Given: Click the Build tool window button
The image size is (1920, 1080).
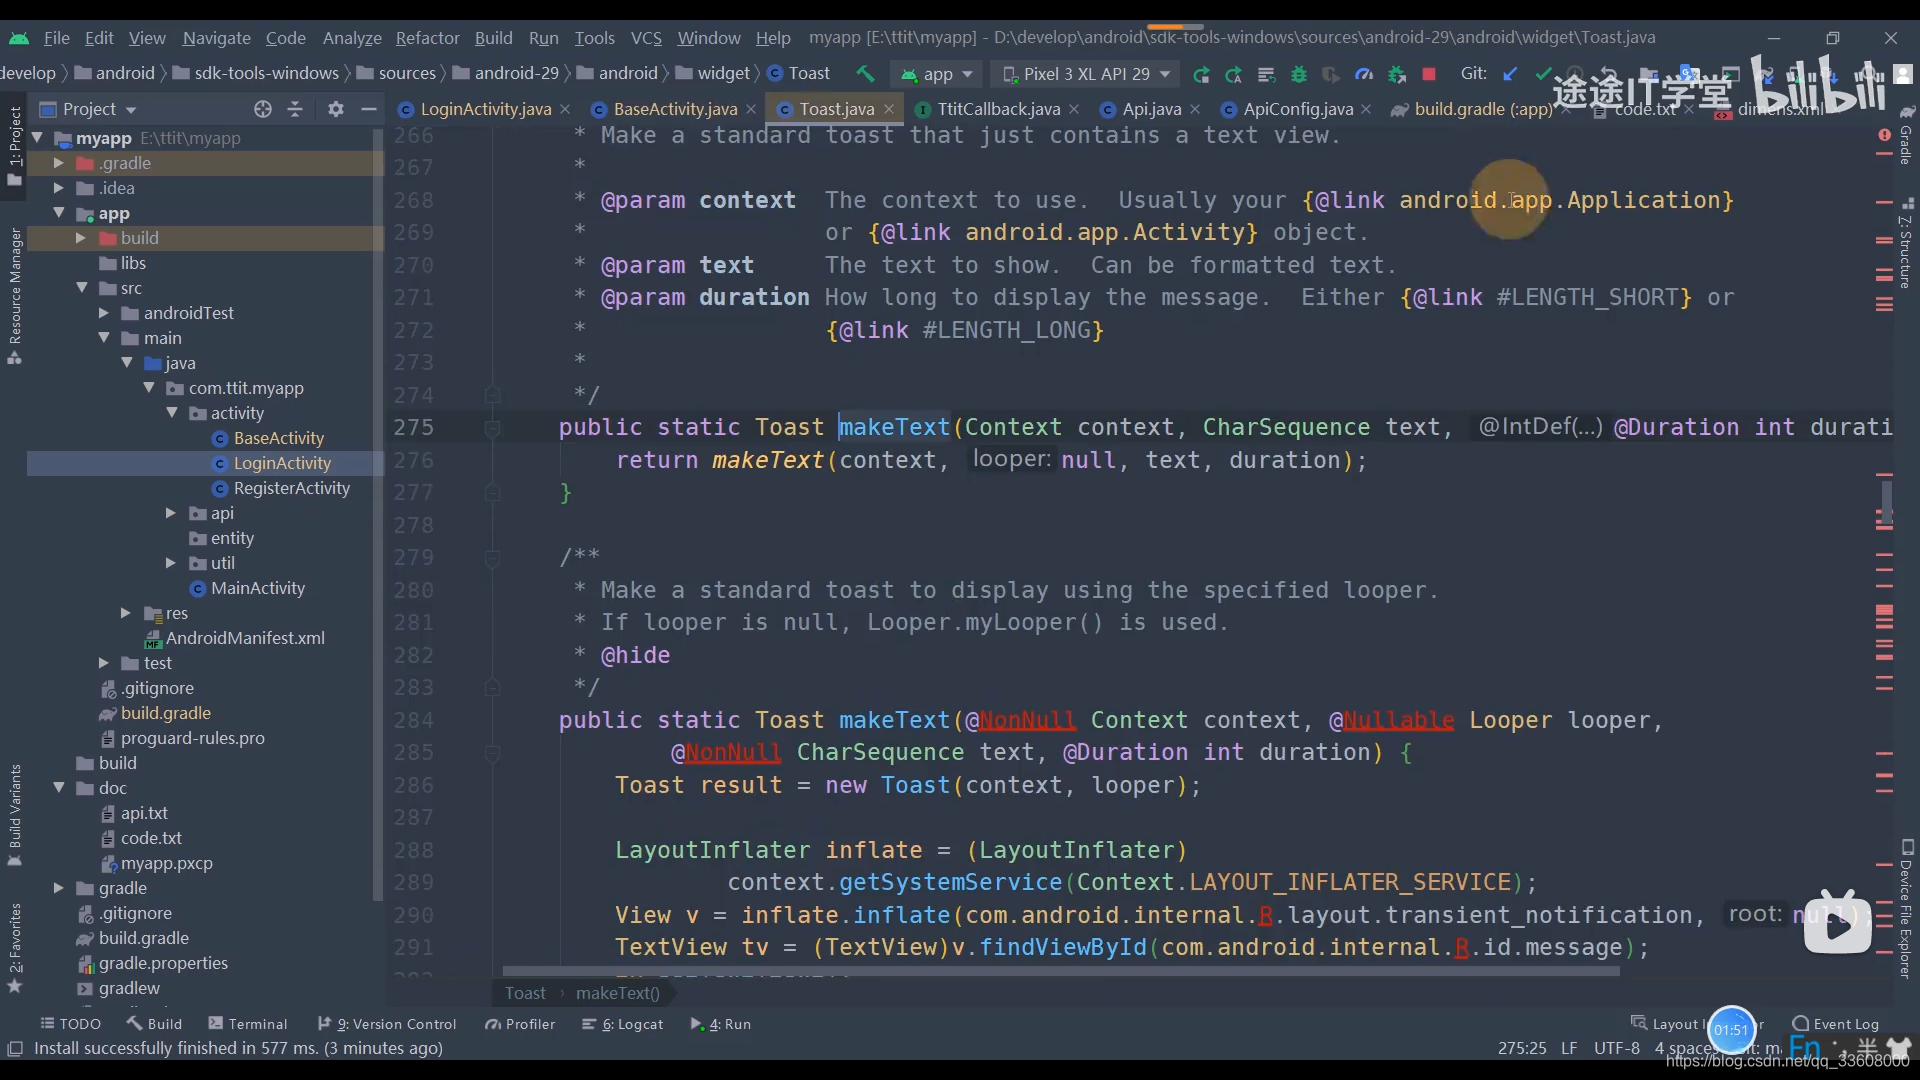Looking at the screenshot, I should pos(154,1024).
